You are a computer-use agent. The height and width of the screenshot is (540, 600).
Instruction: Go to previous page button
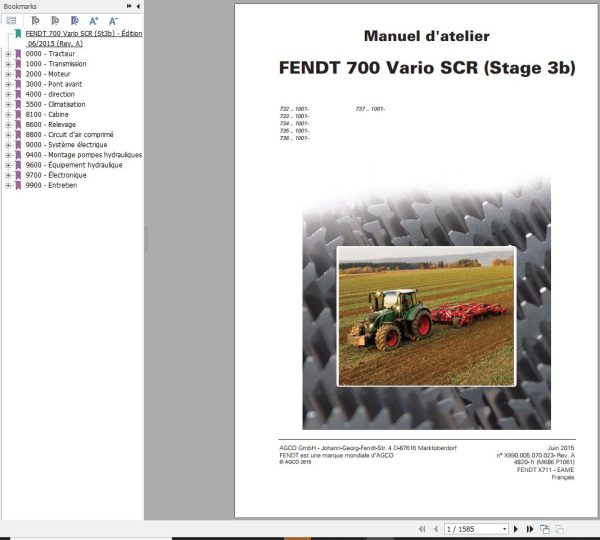pyautogui.click(x=435, y=529)
